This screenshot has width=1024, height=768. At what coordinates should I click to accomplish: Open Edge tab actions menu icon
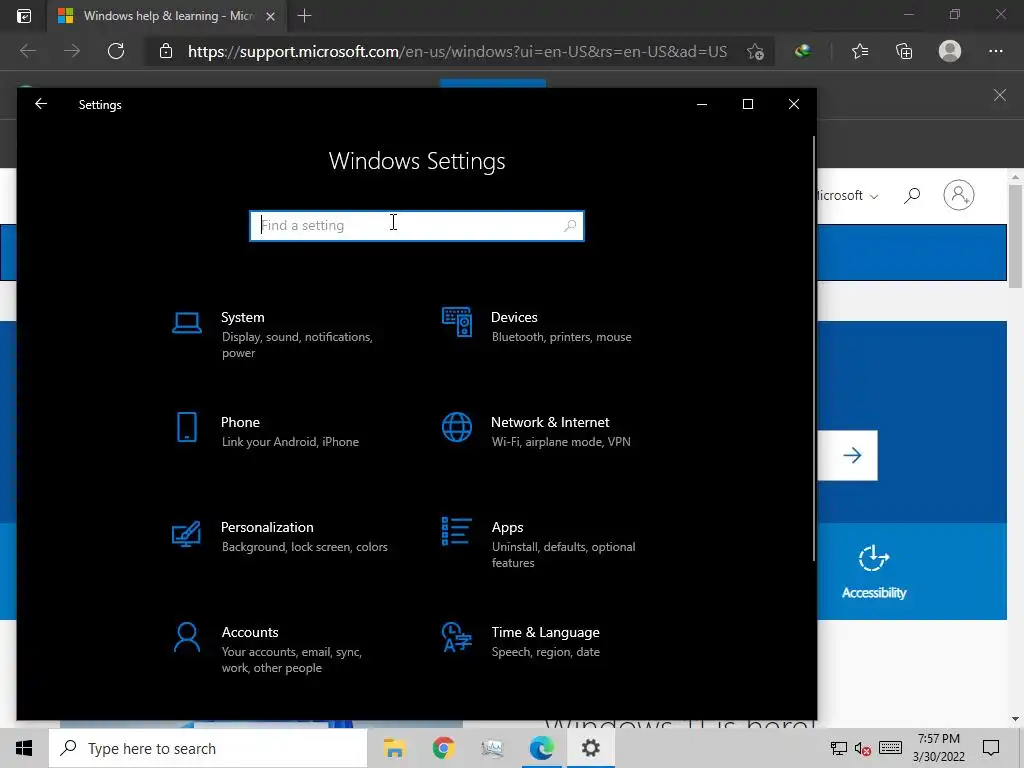tap(24, 16)
